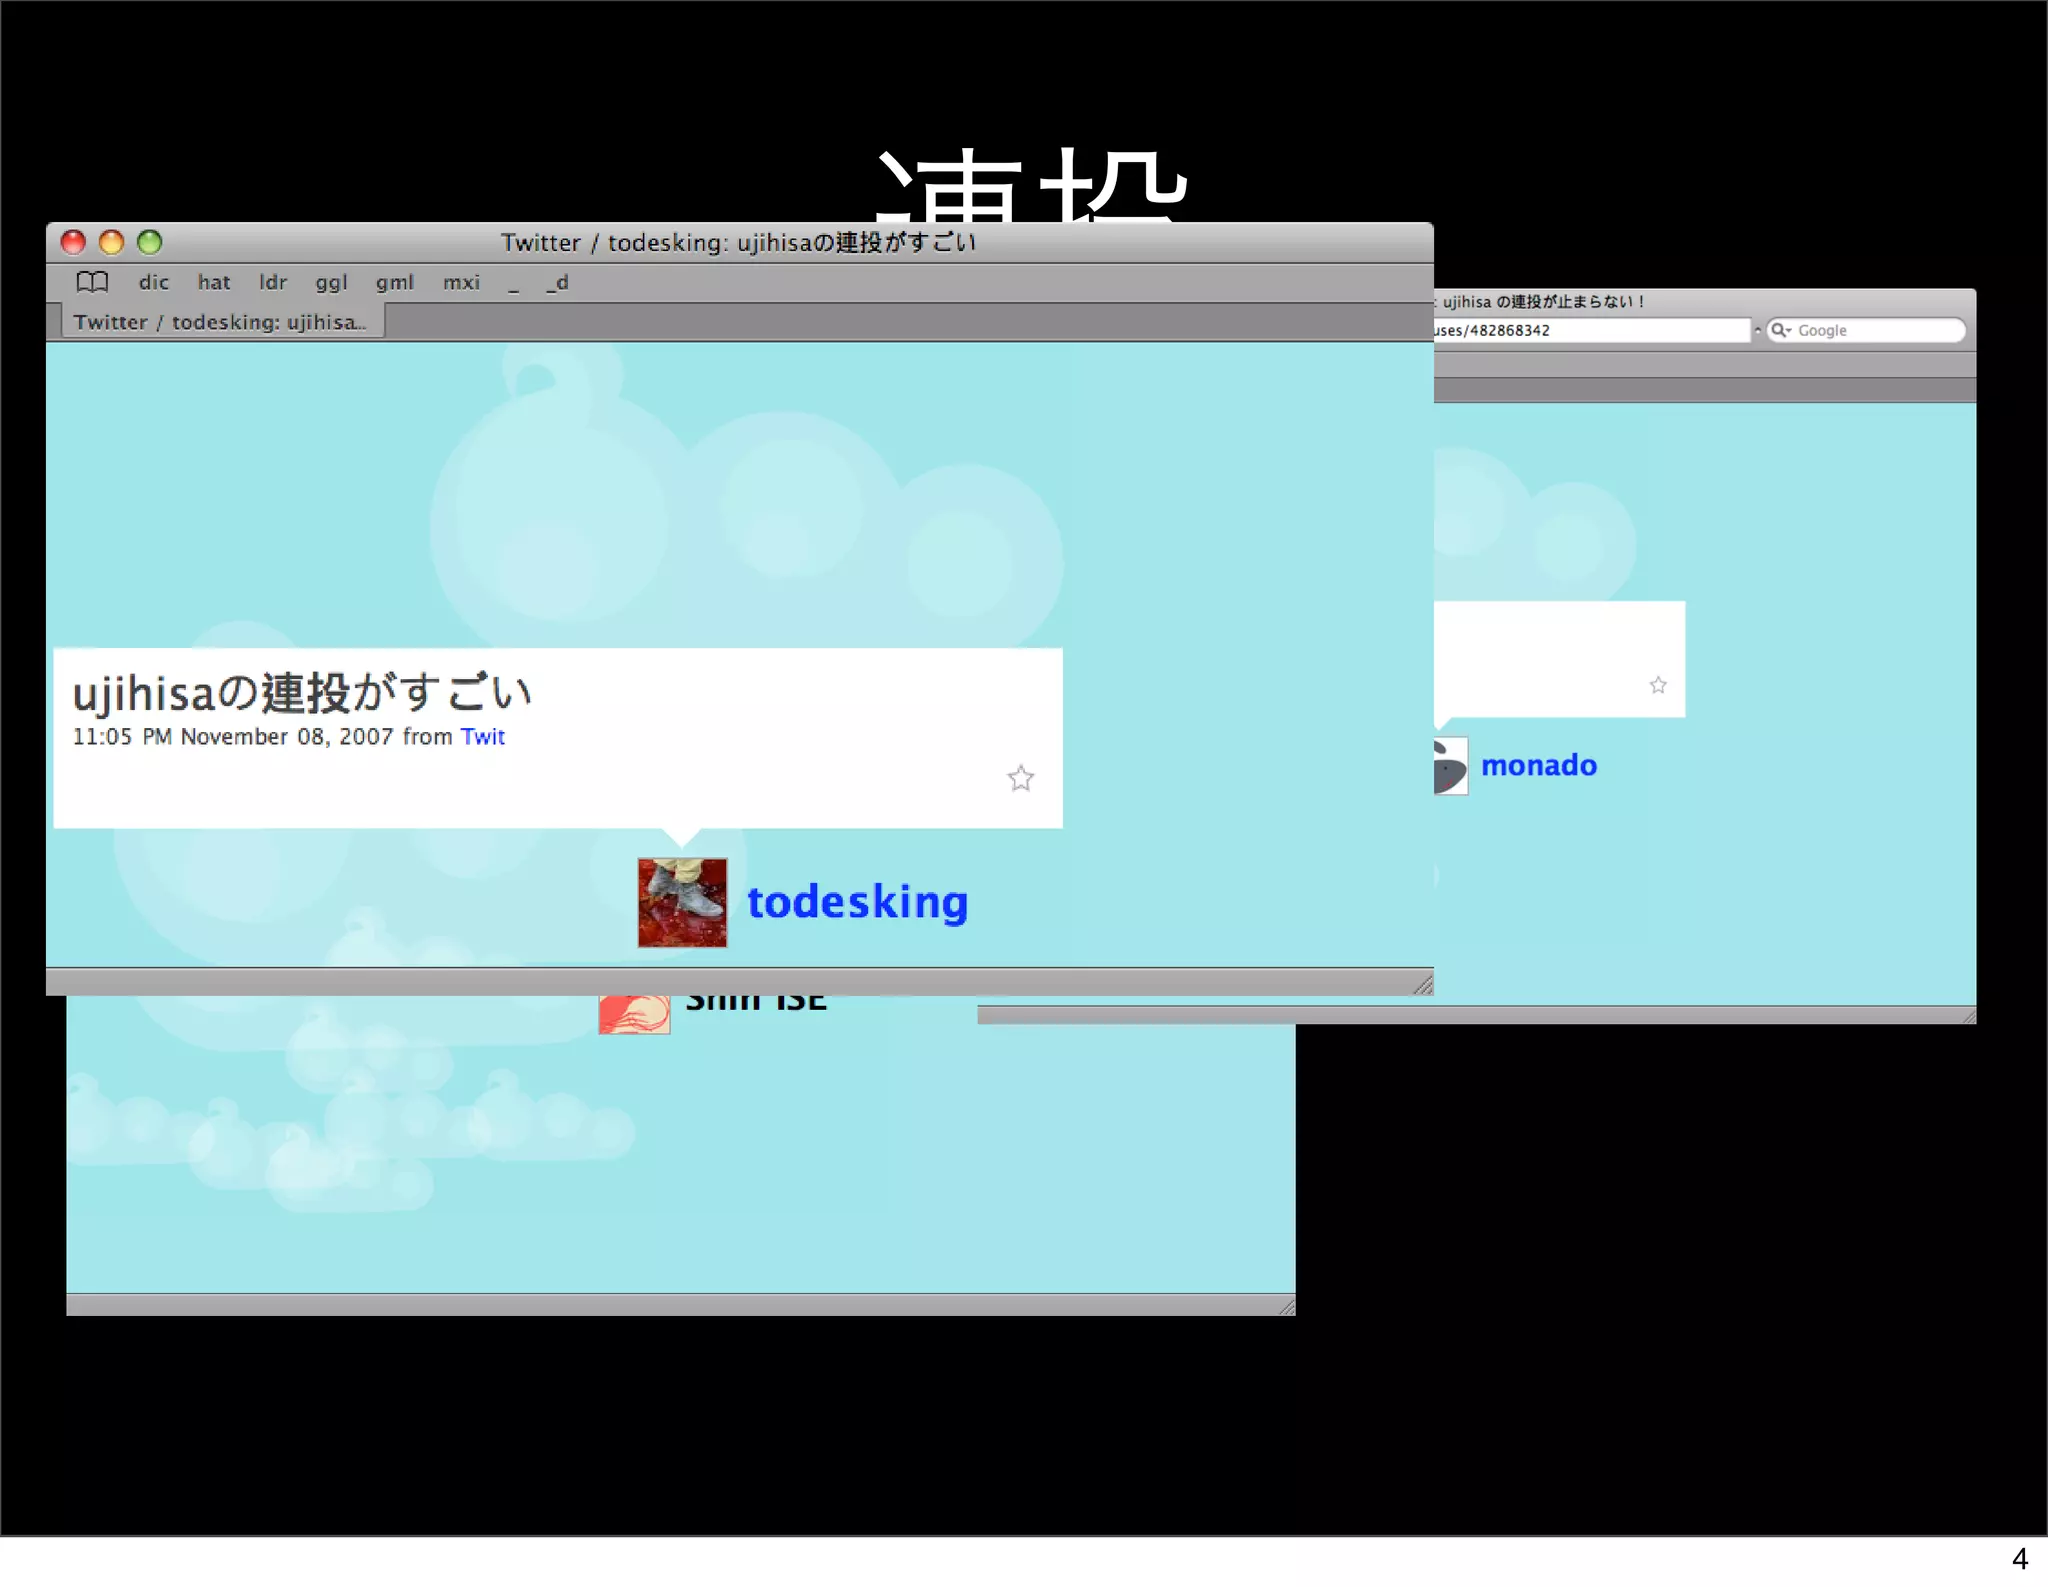Viewport: 2048px width, 1587px height.
Task: Click resize grip of bottom back window
Action: click(x=1286, y=1306)
